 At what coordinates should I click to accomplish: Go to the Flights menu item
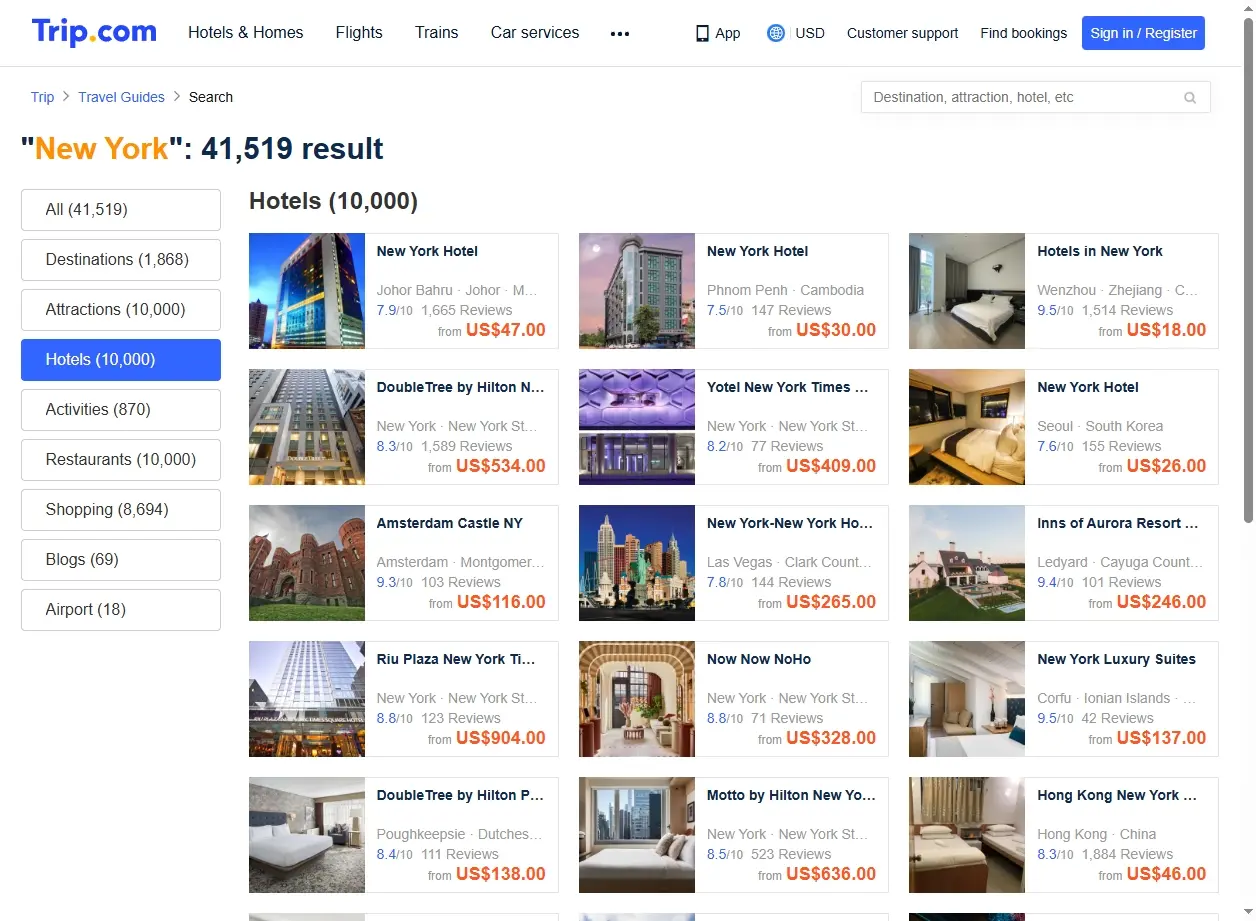click(359, 33)
